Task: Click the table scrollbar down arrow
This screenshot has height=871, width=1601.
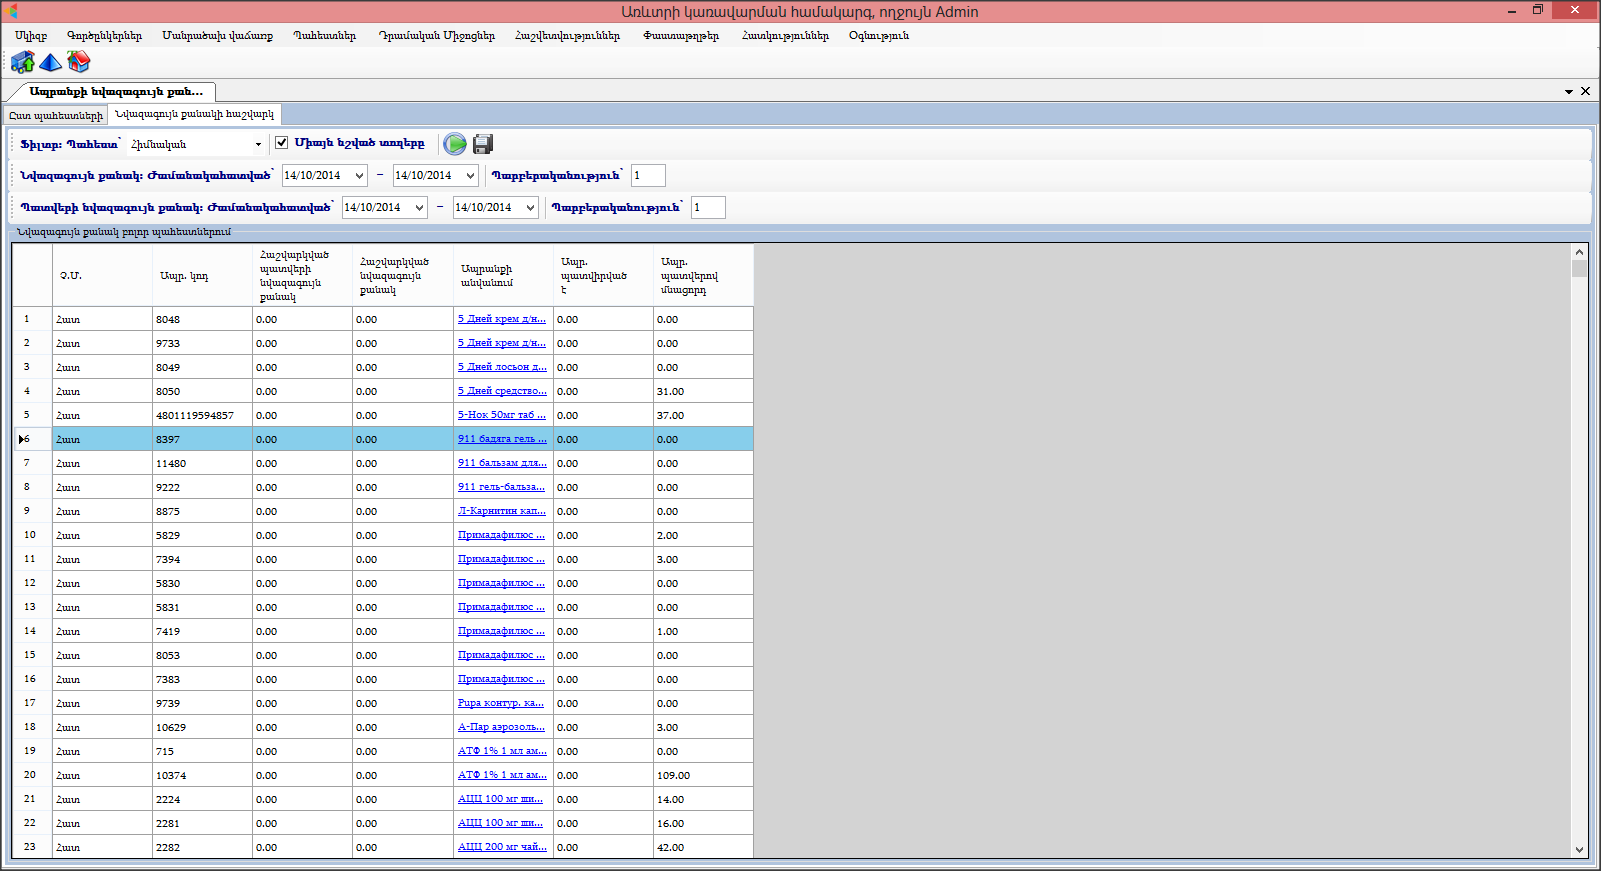Action: coord(1580,850)
